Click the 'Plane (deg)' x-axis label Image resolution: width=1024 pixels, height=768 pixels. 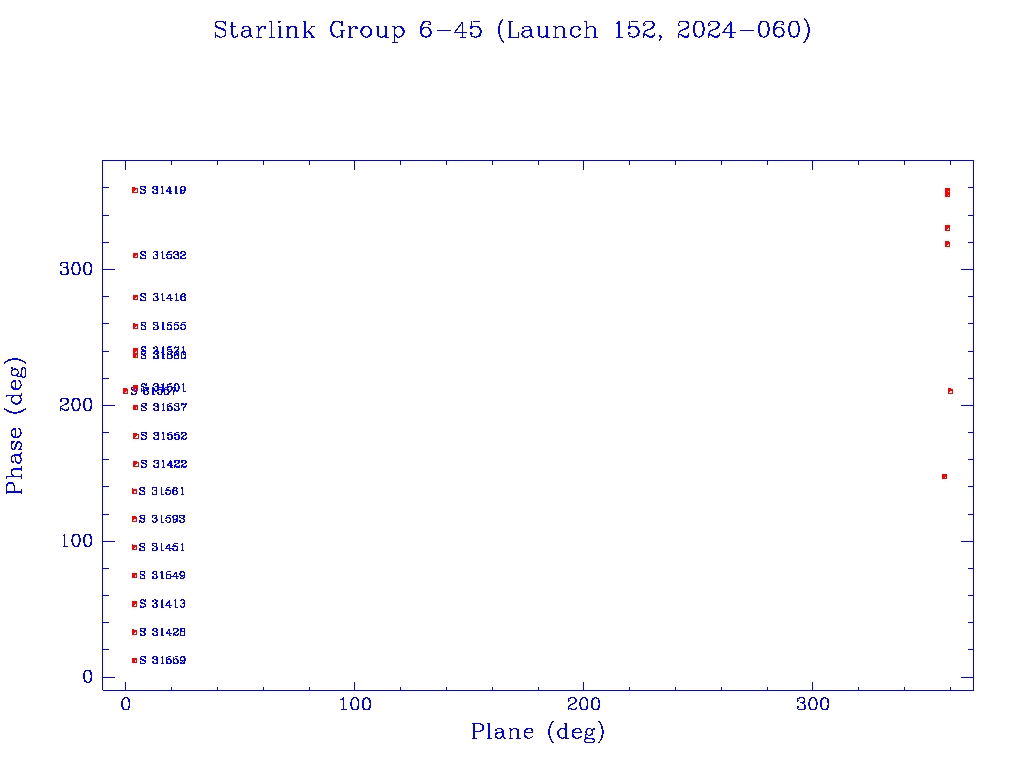coord(537,732)
